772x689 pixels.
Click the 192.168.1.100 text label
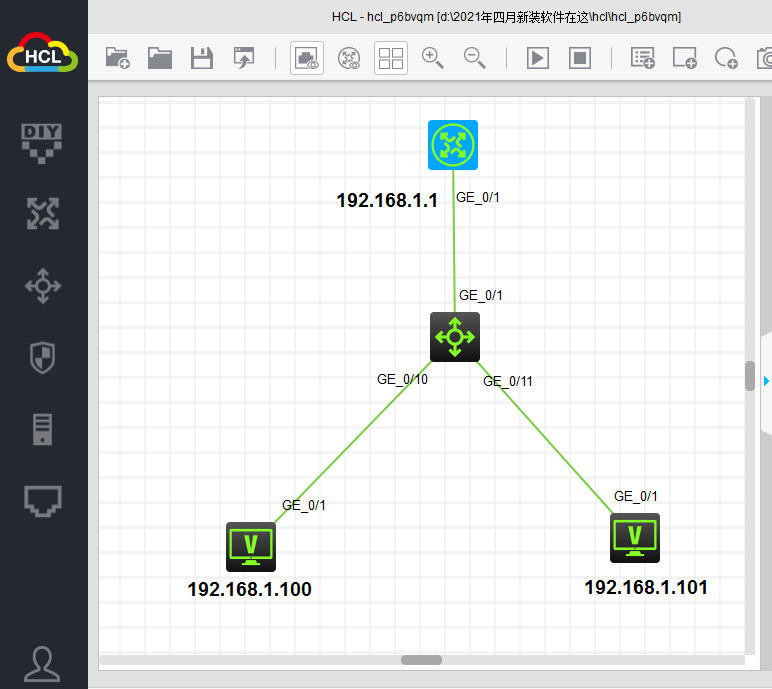pyautogui.click(x=250, y=590)
